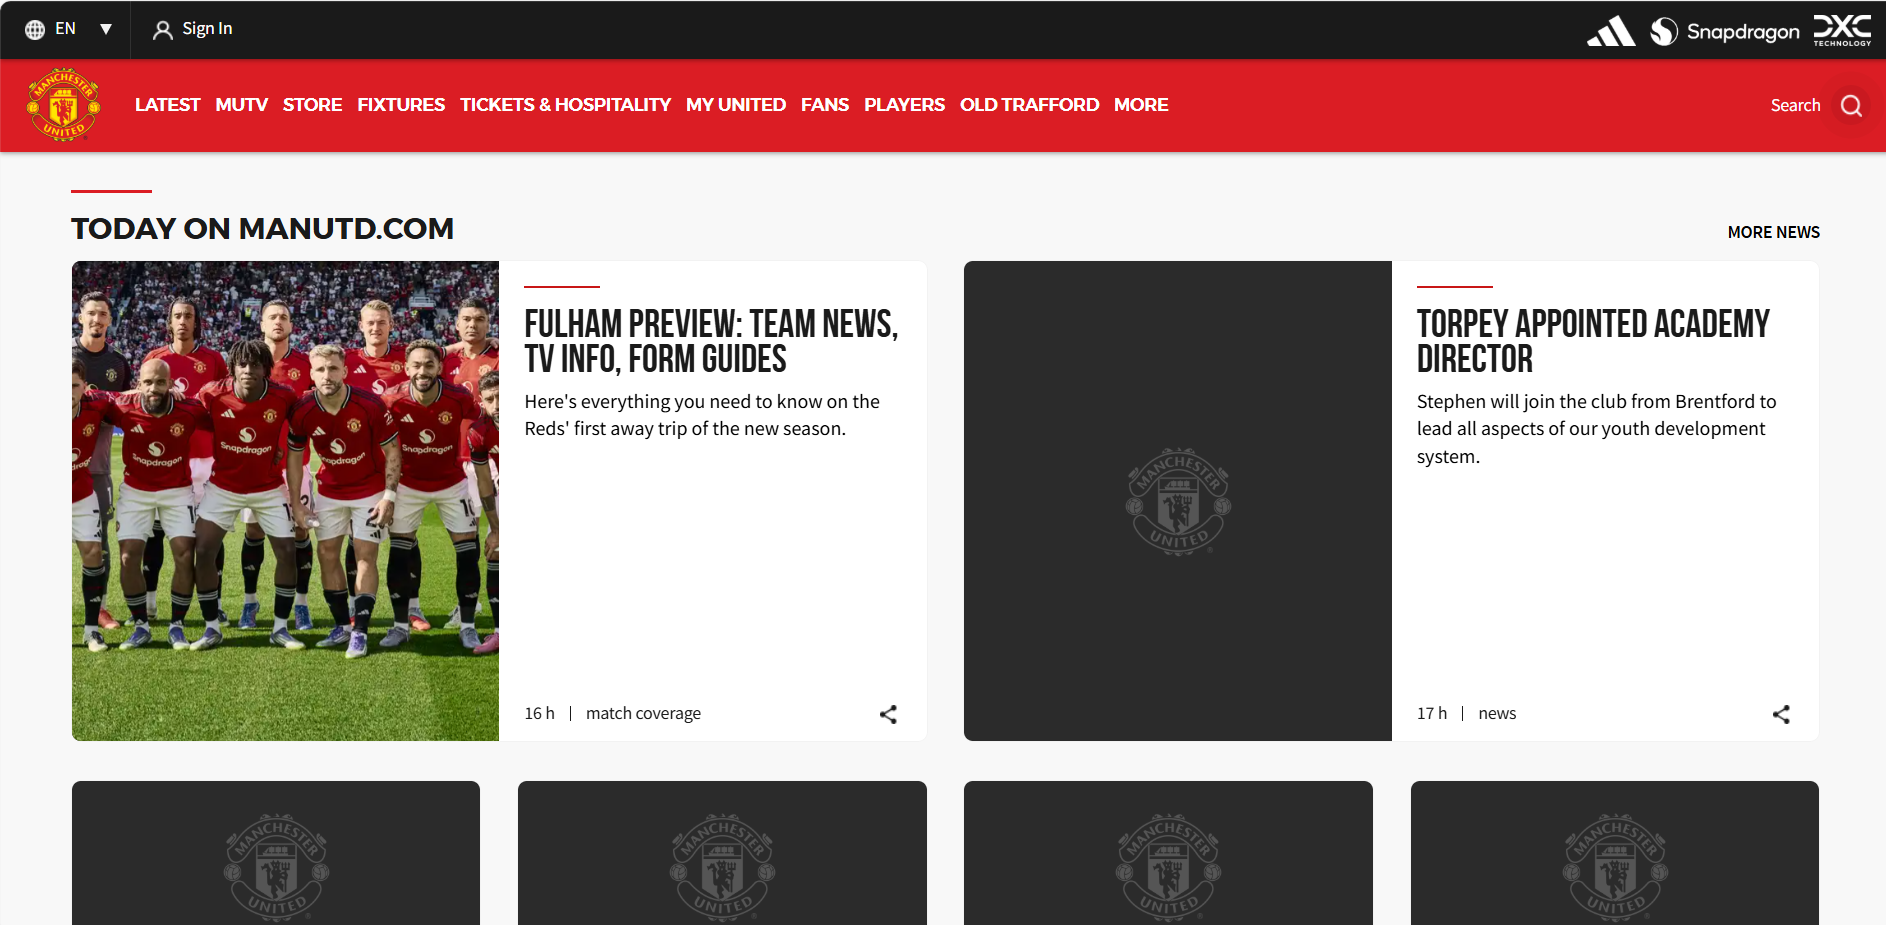Share the Torpey appointed article
The height and width of the screenshot is (925, 1886).
pos(1781,714)
